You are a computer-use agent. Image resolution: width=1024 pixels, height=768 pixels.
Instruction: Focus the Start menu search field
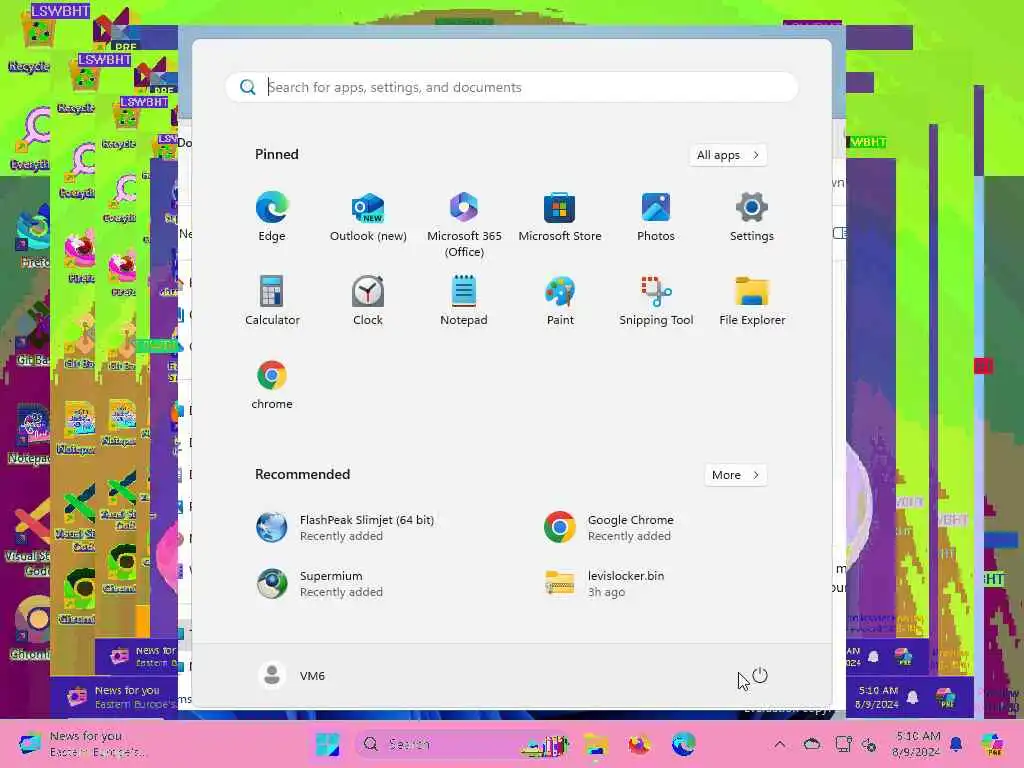511,87
